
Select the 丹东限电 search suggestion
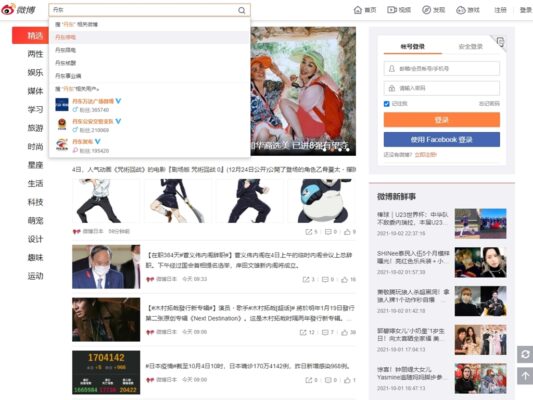click(x=150, y=50)
